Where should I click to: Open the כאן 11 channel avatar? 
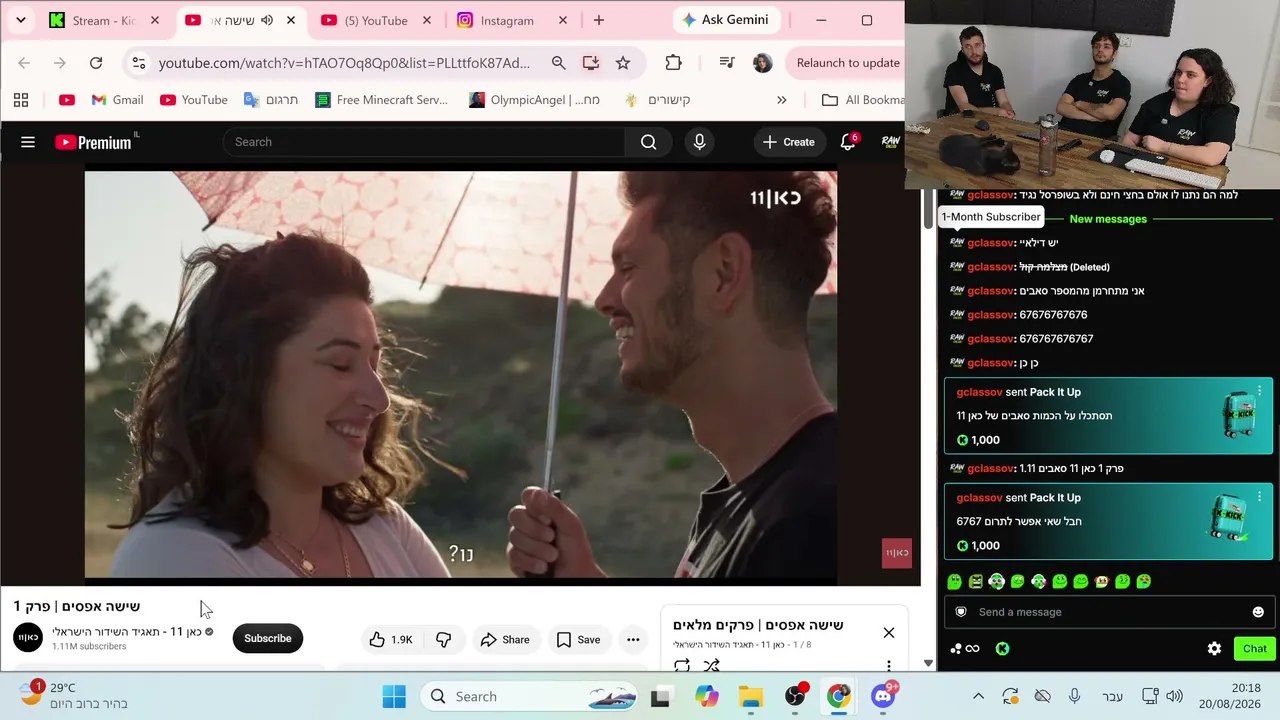pos(28,638)
